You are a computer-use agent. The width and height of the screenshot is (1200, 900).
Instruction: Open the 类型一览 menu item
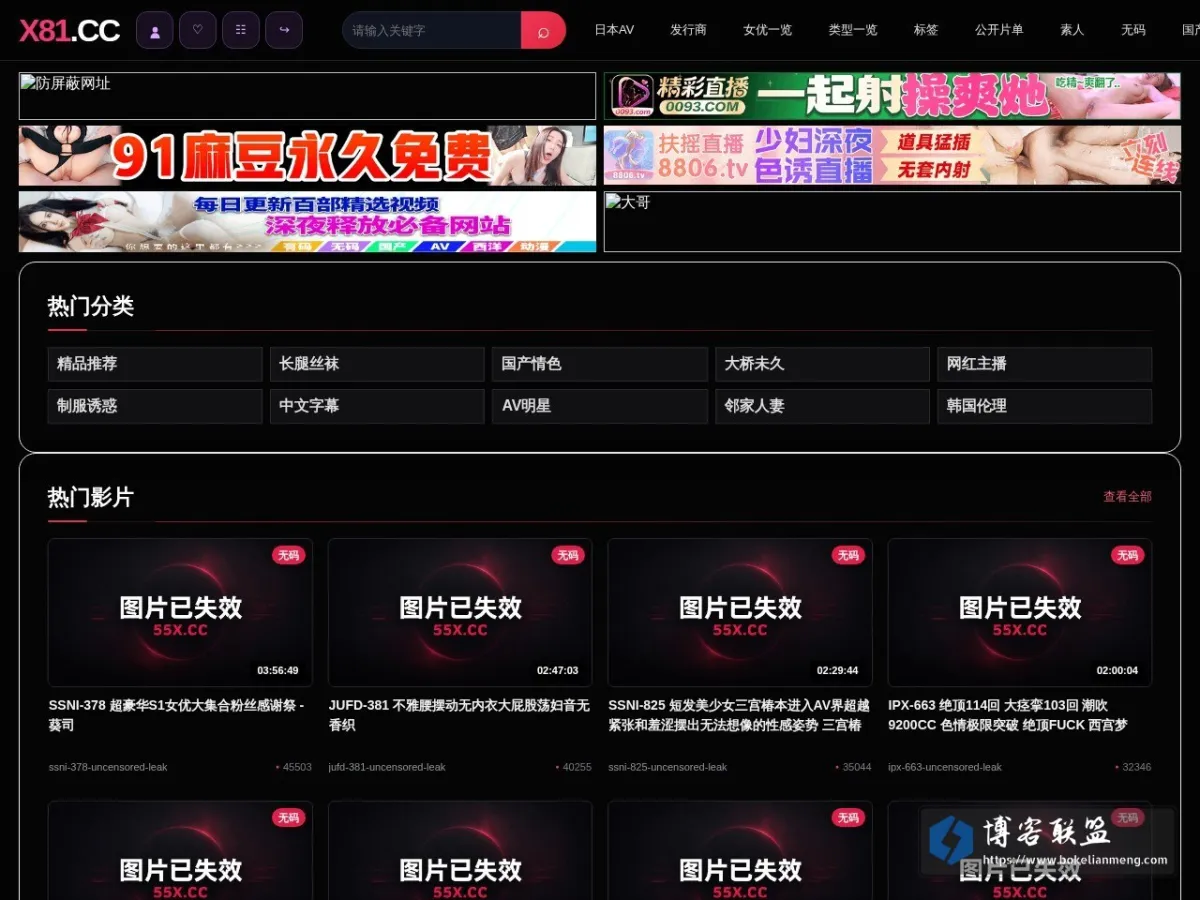point(853,30)
